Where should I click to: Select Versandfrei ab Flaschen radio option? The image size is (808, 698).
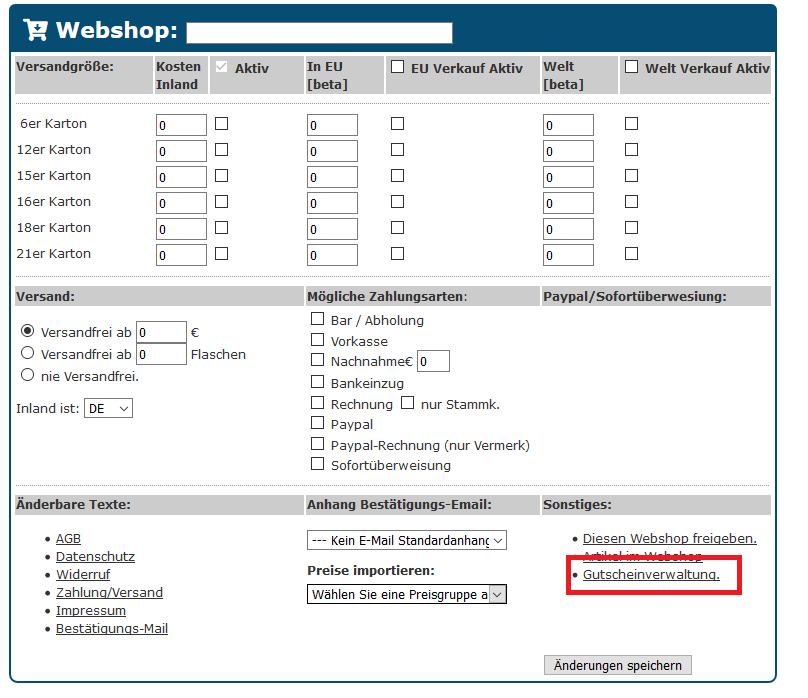28,353
